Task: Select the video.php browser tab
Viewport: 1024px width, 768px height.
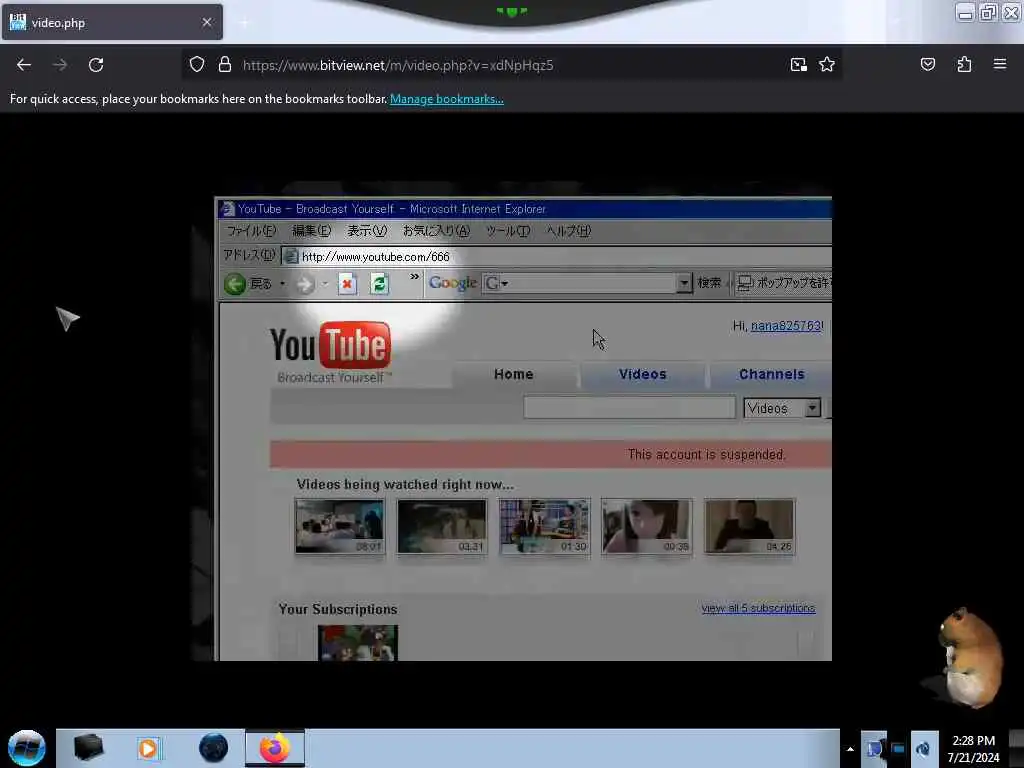Action: (x=112, y=22)
